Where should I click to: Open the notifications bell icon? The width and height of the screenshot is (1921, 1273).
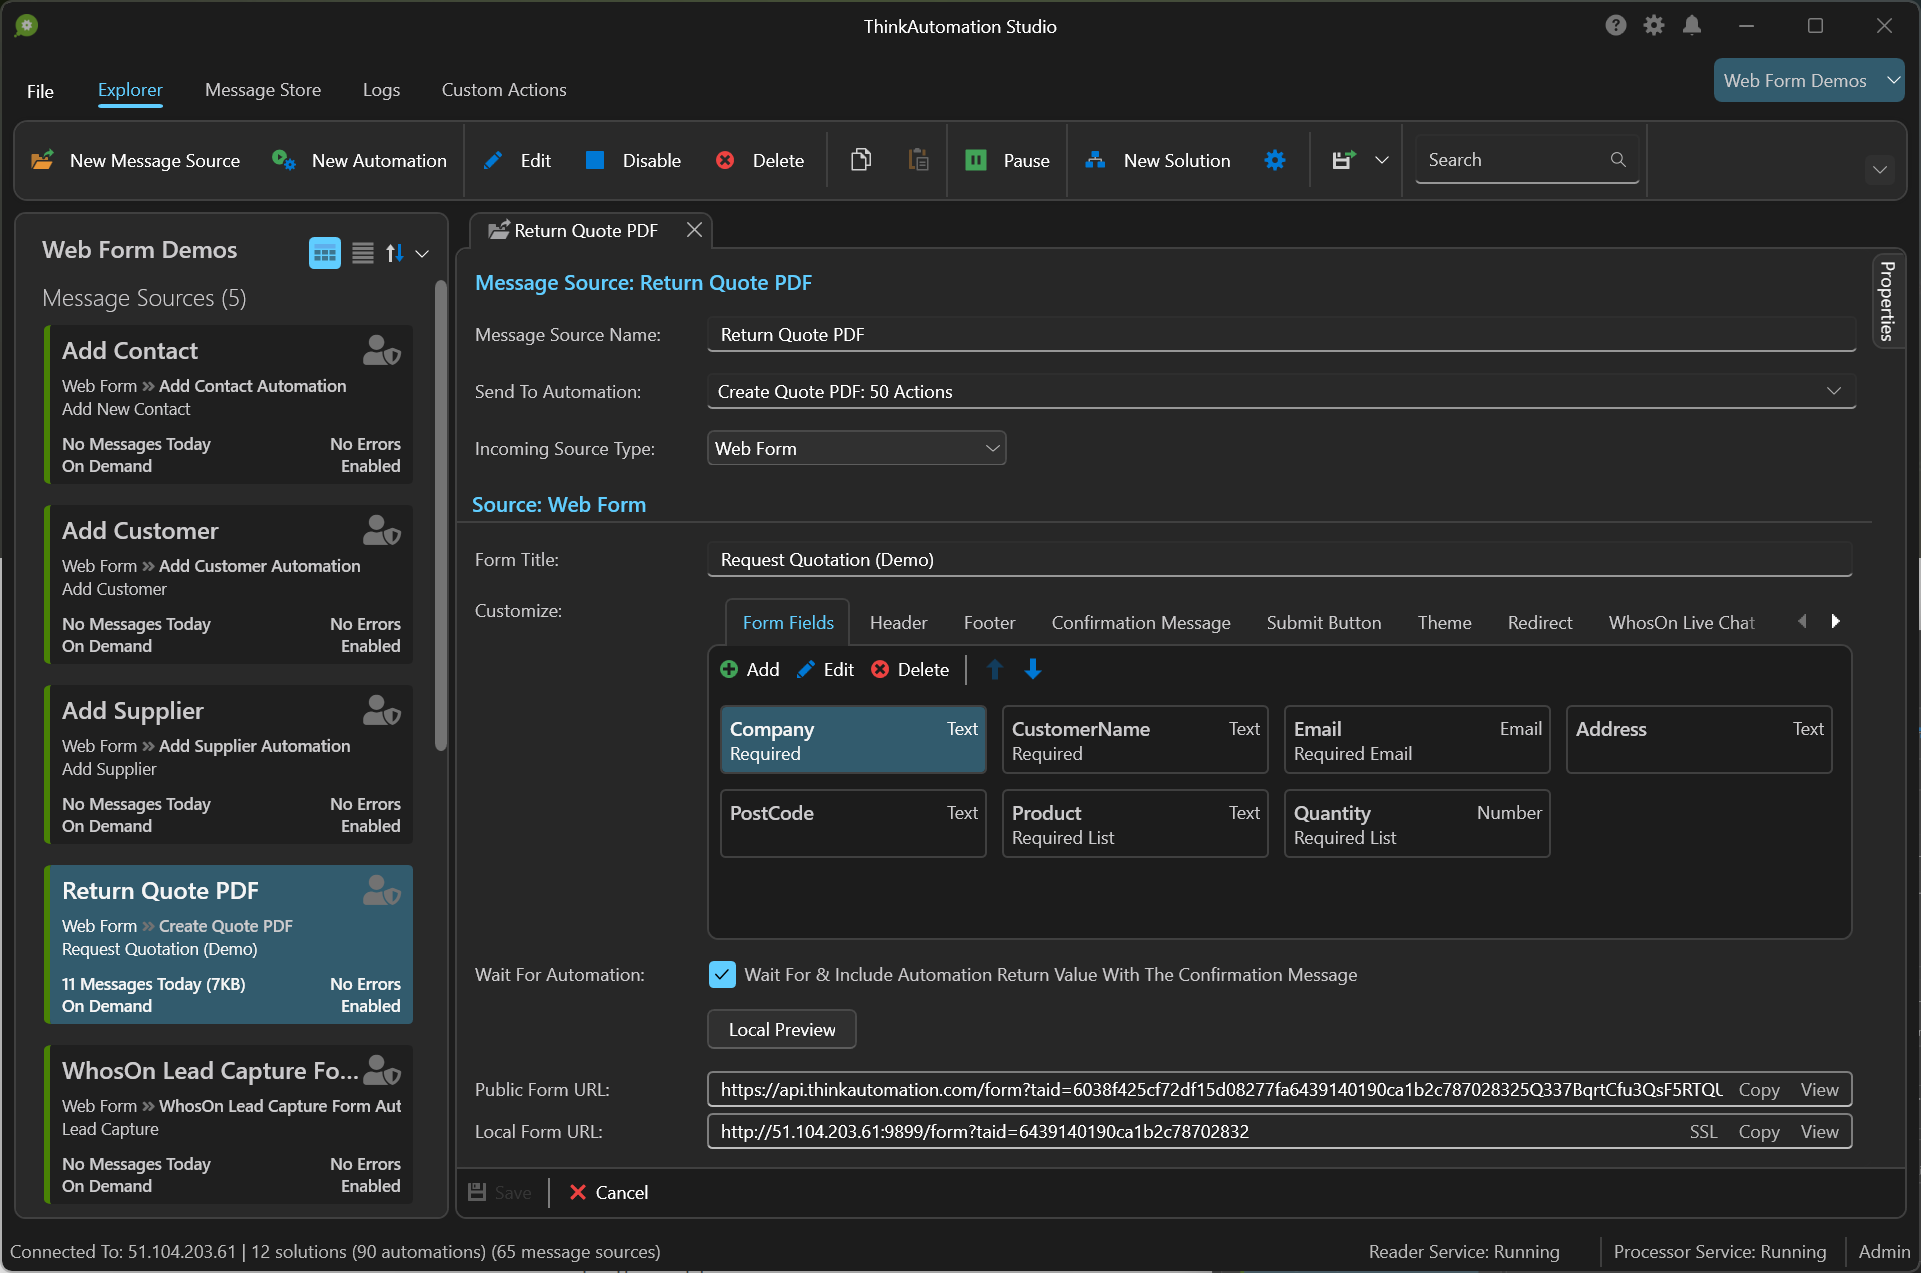point(1692,26)
